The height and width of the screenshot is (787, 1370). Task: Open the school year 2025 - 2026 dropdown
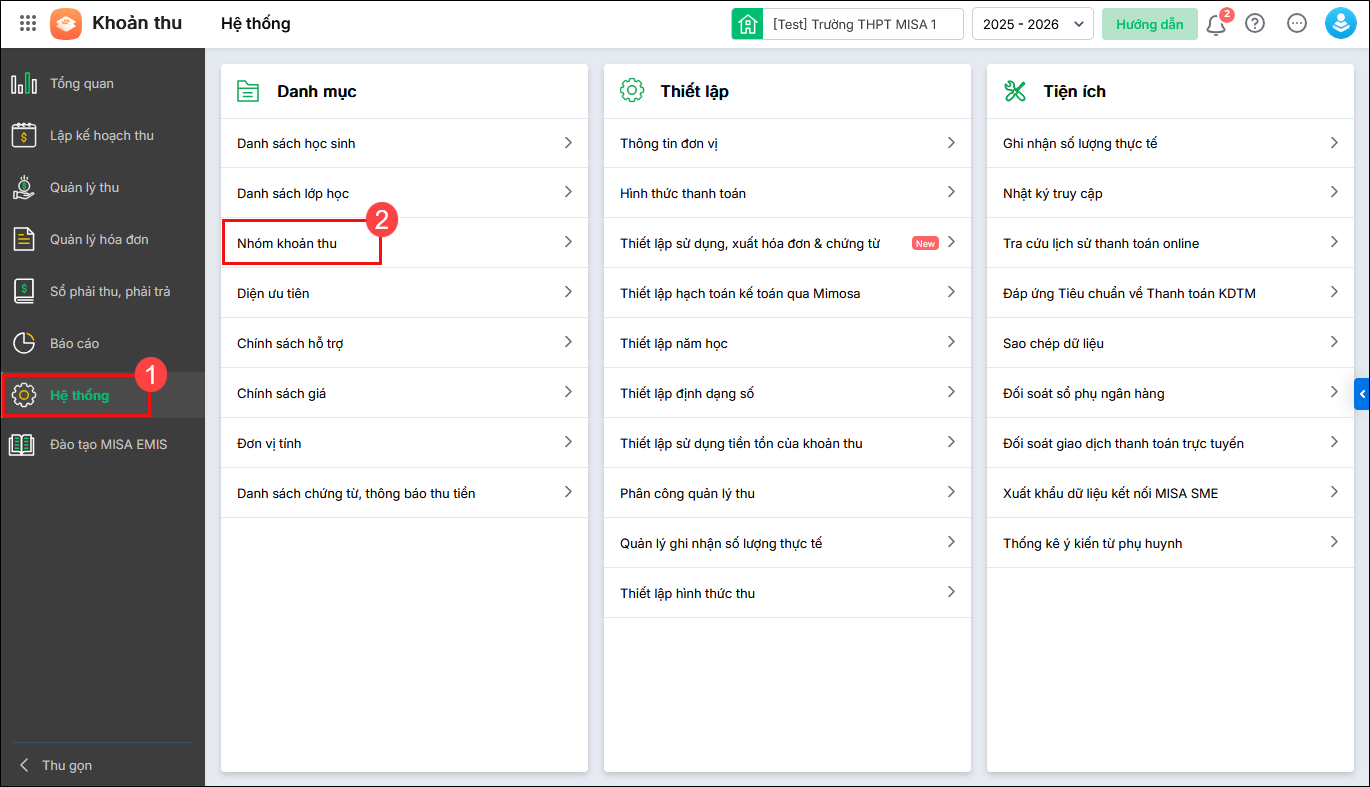tap(1033, 24)
